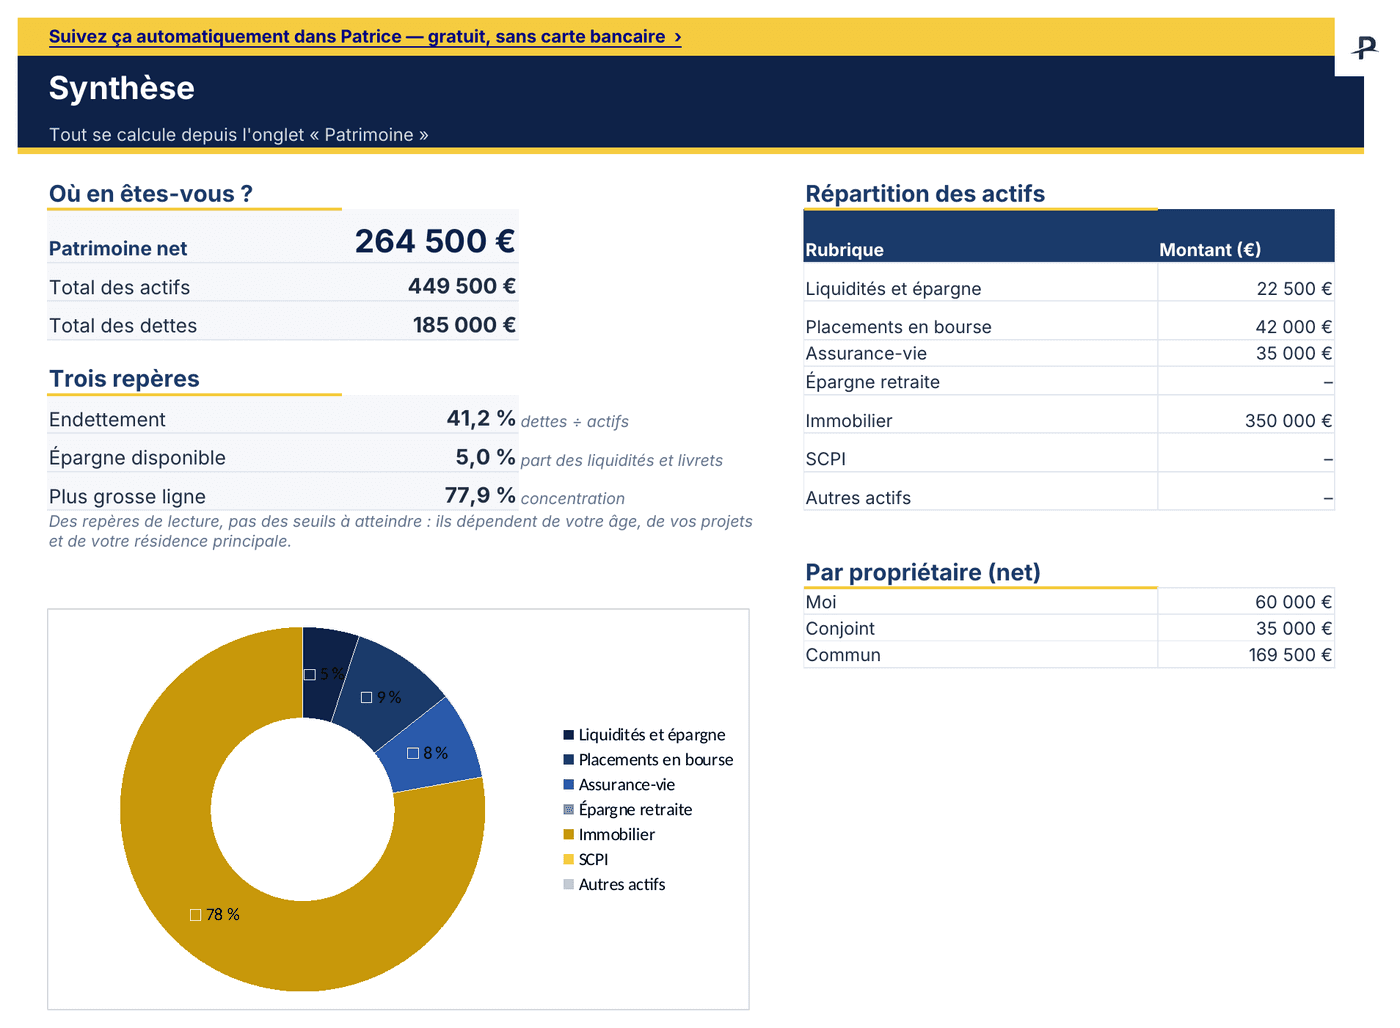Click the Placements en bourse table row label
This screenshot has width=1400, height=1028.
899,327
